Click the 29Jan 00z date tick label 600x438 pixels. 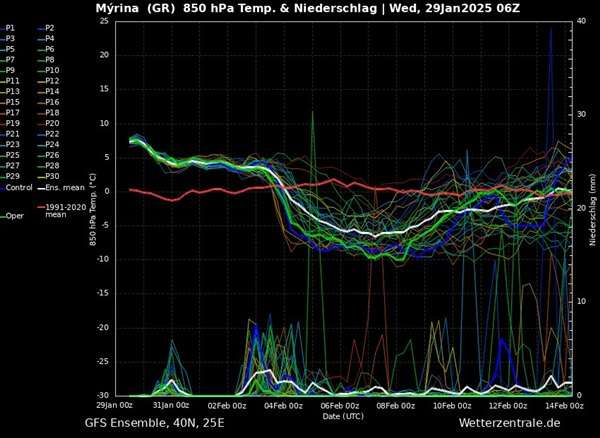click(x=115, y=405)
